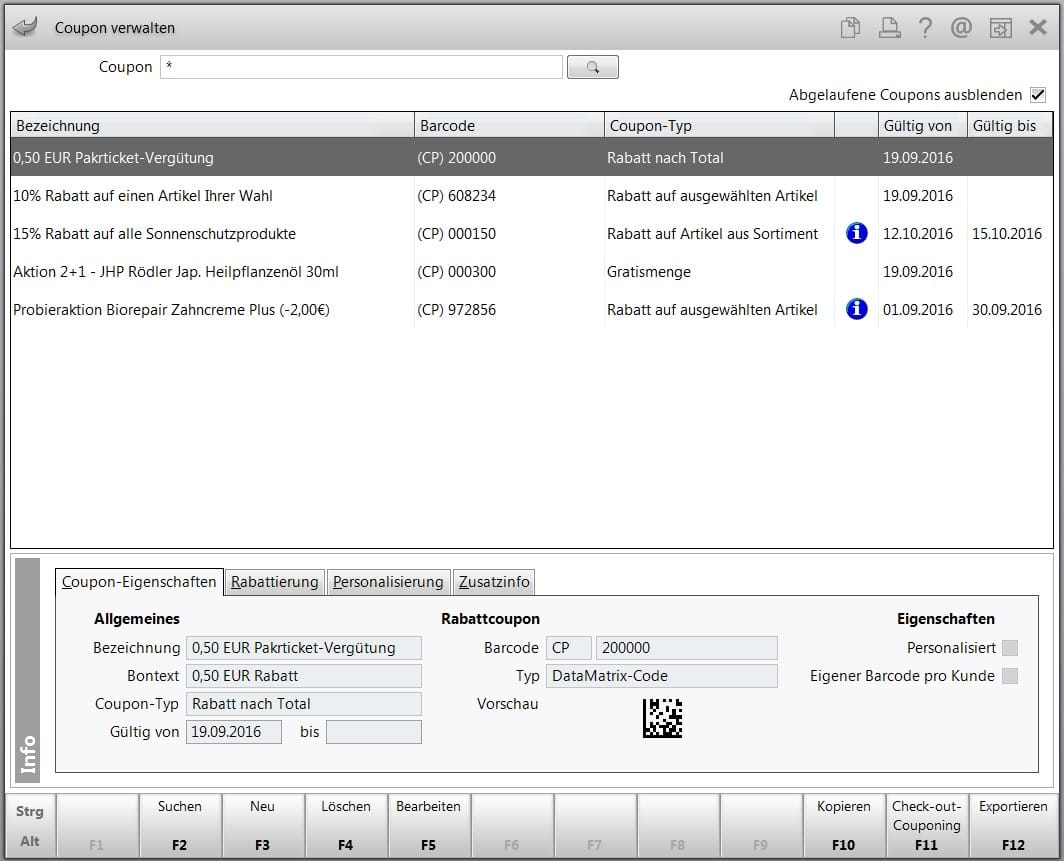Click Typ field DataMatrix-Code
Screen dimensions: 1064x861
(x=662, y=676)
